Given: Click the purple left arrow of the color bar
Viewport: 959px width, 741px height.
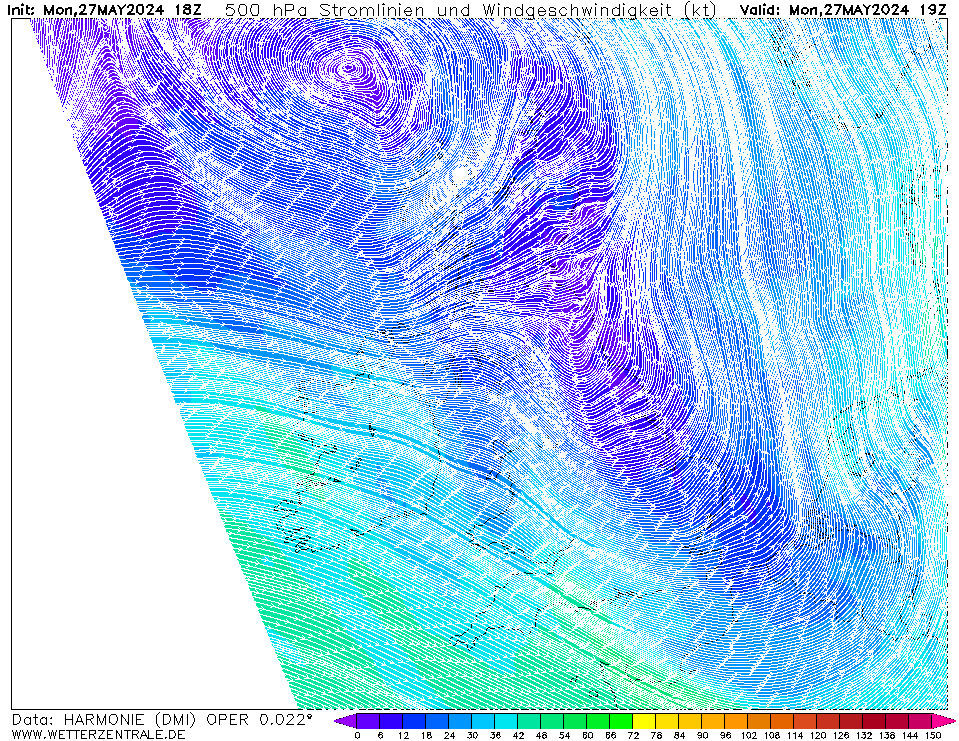Looking at the screenshot, I should coord(345,721).
